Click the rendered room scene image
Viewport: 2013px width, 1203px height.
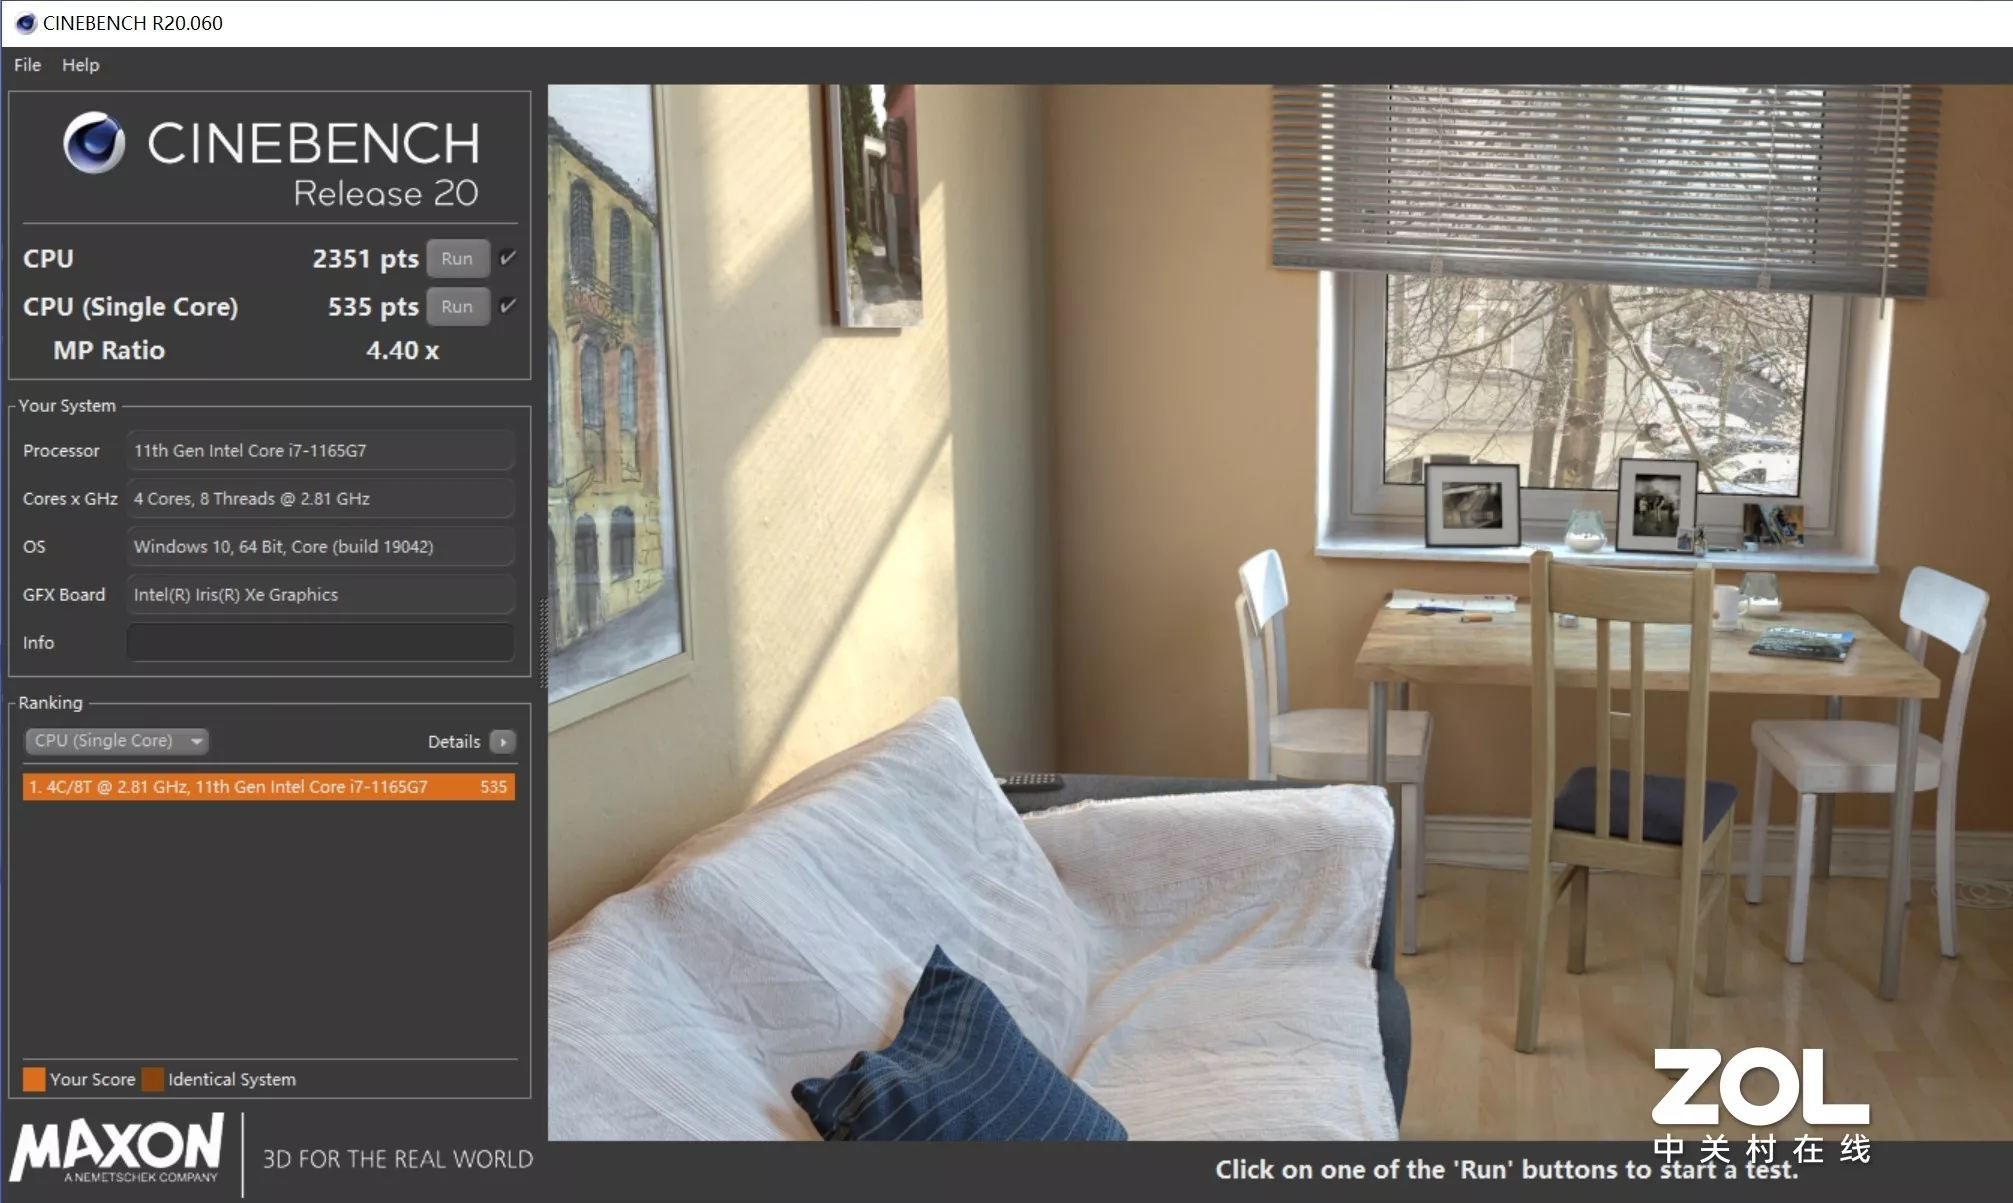click(1279, 612)
